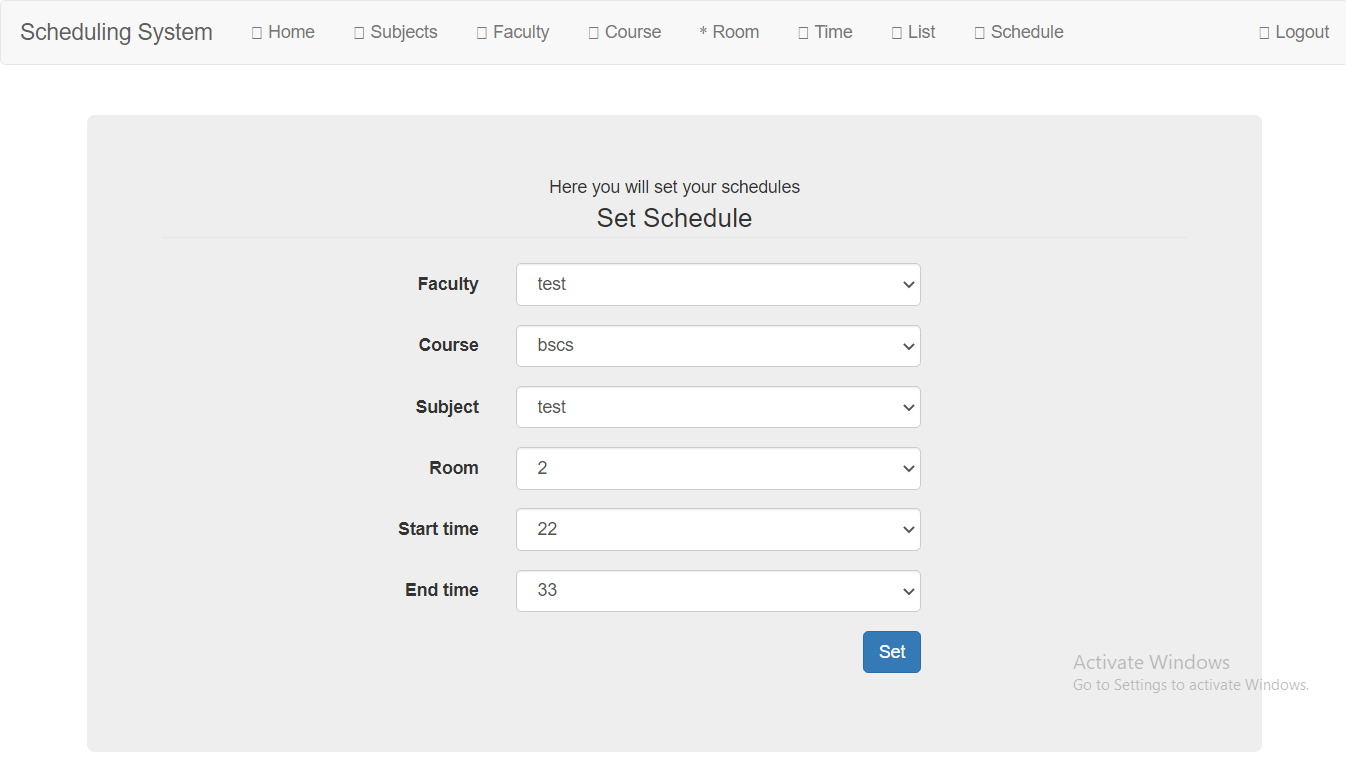Click the Home icon in the navbar
This screenshot has height=764, width=1346.
pyautogui.click(x=255, y=31)
